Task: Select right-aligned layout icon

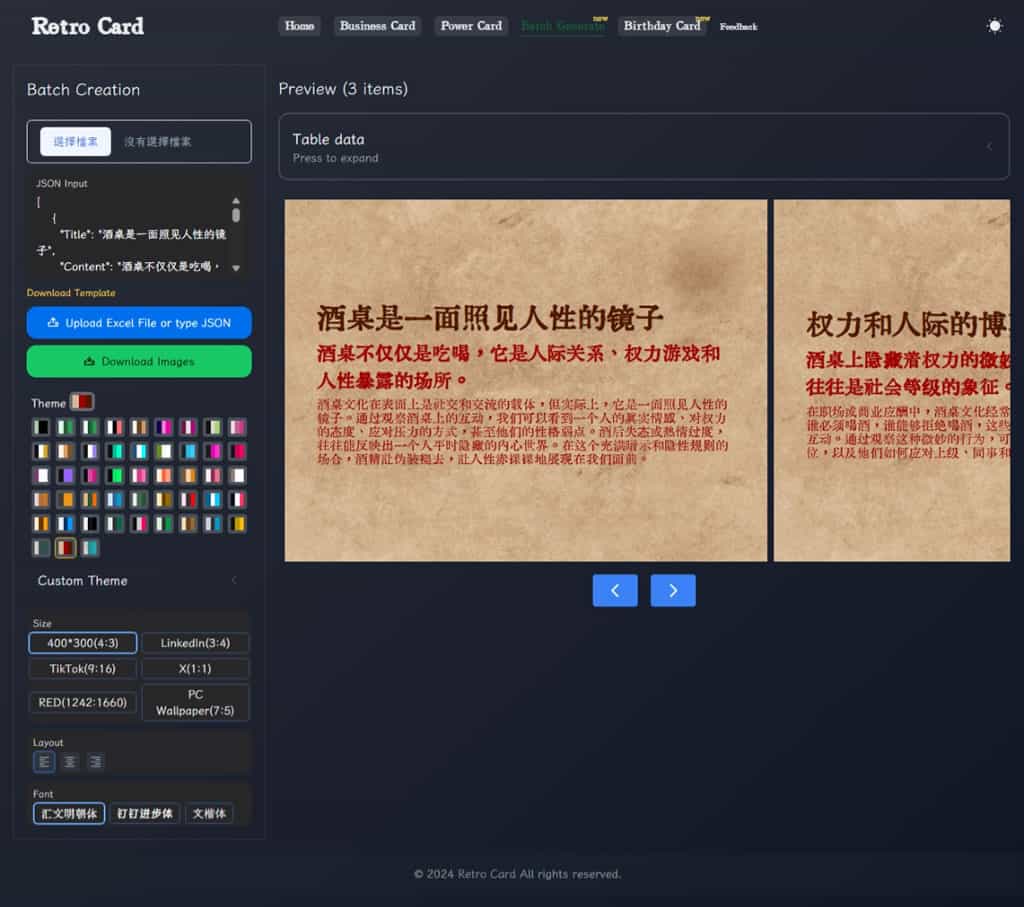Action: 95,761
